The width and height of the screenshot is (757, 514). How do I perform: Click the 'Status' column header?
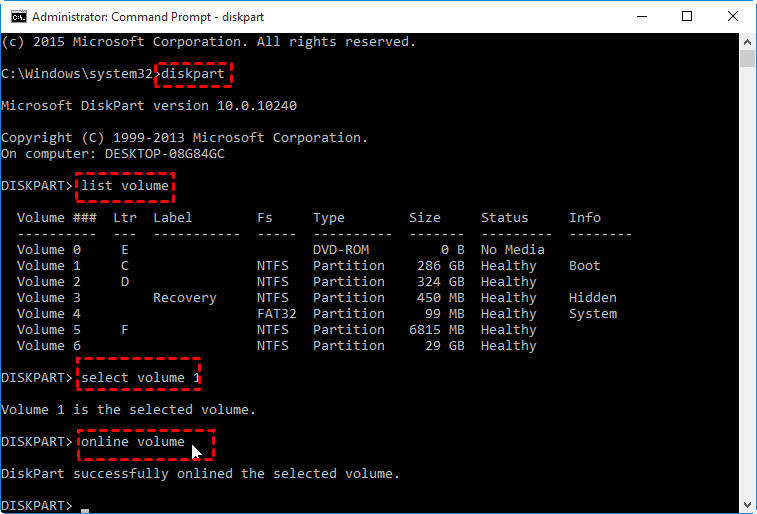[505, 218]
